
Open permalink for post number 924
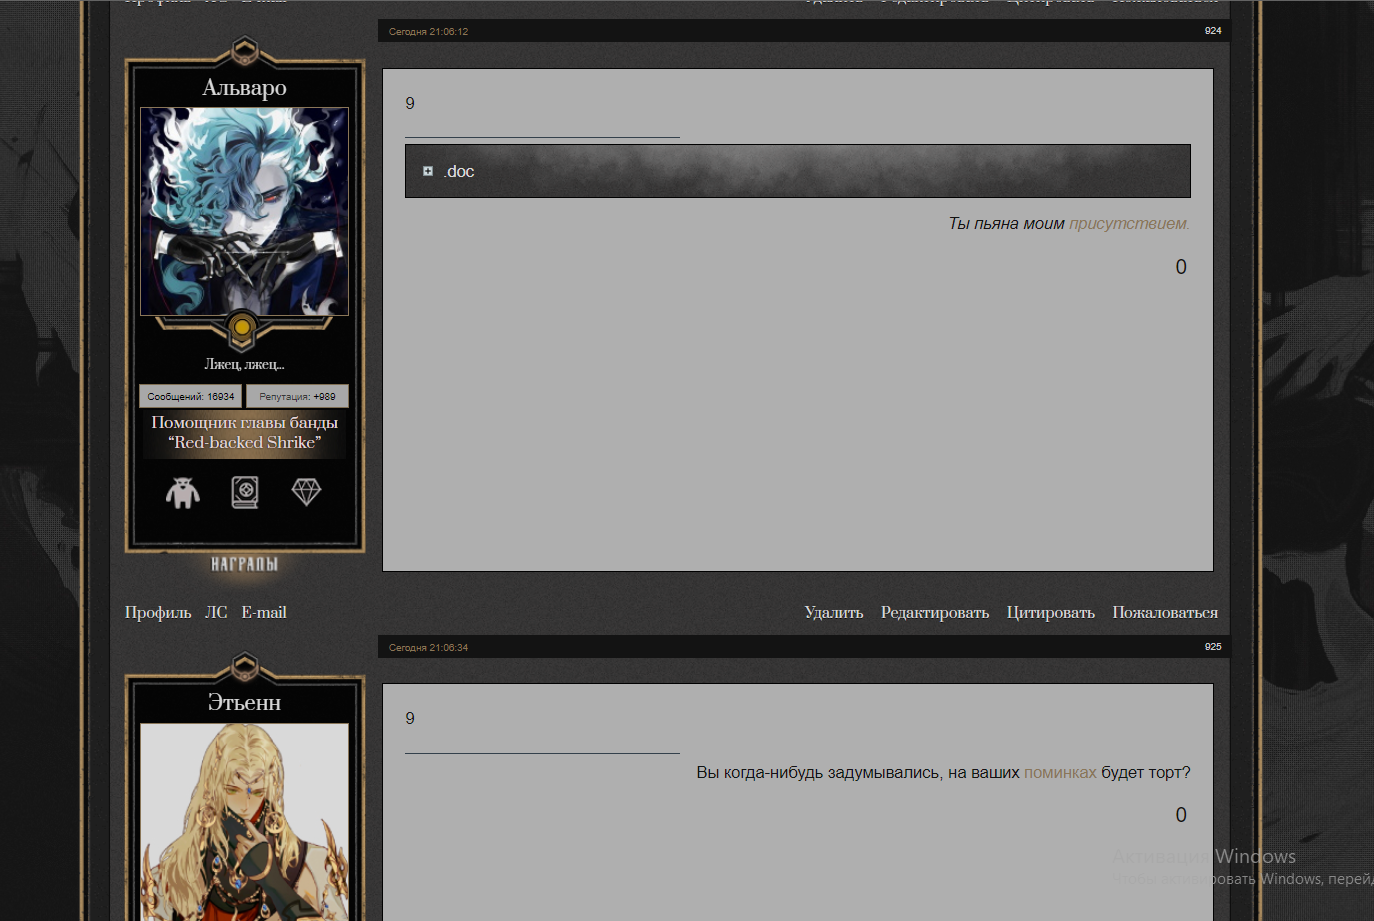tap(1213, 31)
